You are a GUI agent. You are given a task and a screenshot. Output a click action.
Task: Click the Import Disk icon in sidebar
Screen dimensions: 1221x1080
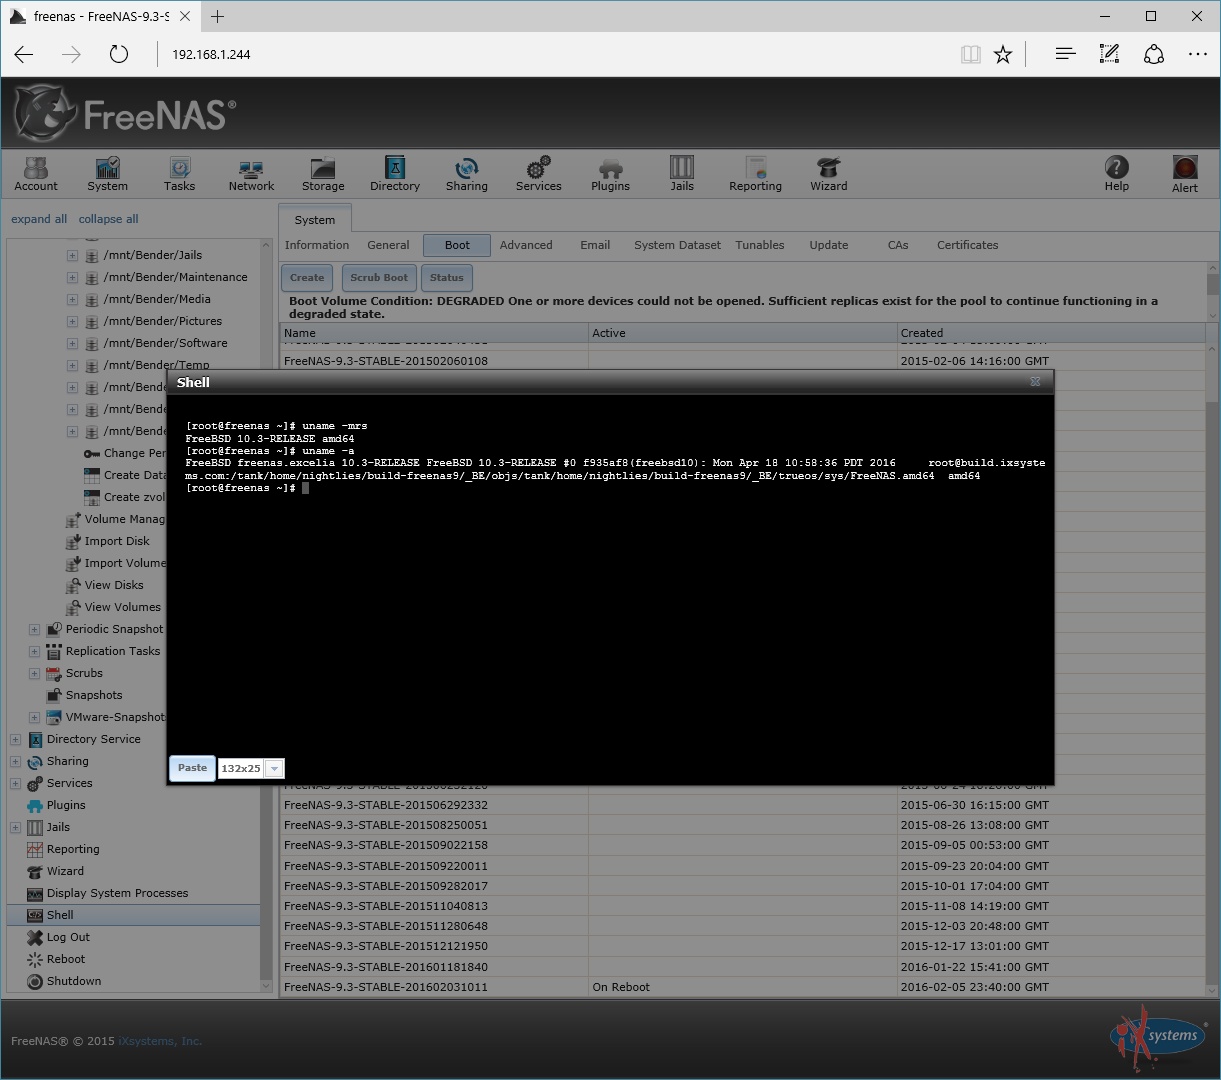pos(73,541)
